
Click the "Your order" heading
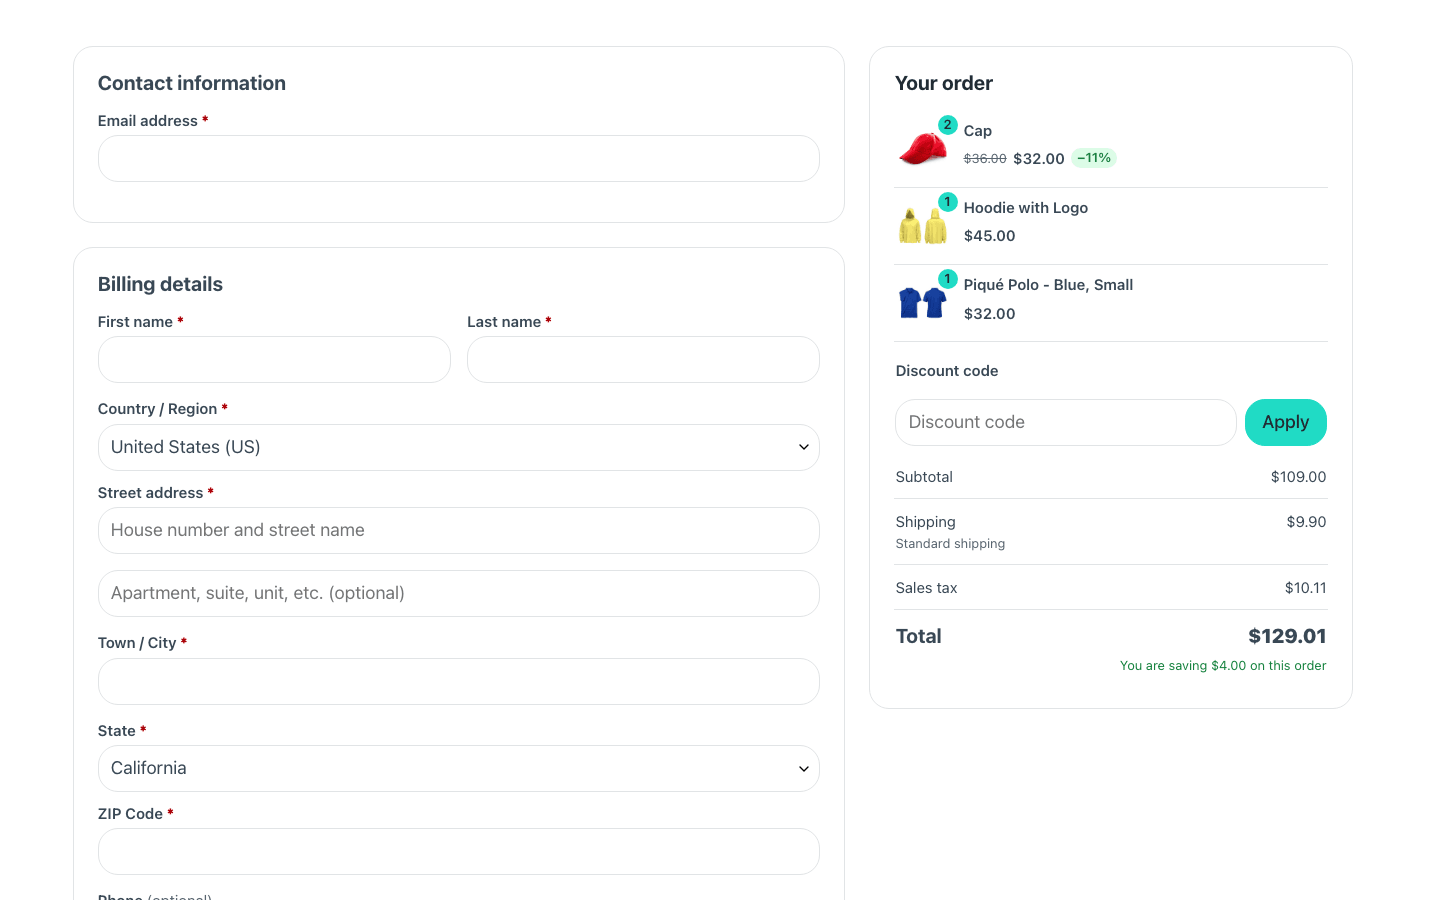coord(944,83)
